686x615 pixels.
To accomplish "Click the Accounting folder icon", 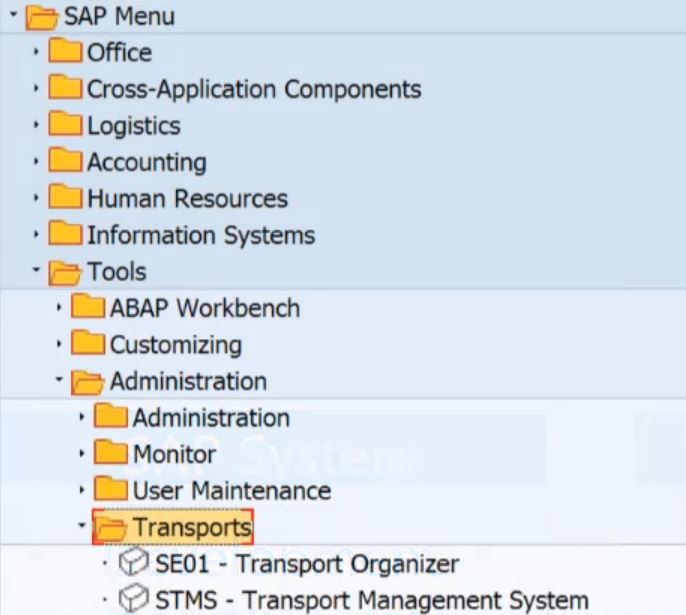I will point(65,161).
